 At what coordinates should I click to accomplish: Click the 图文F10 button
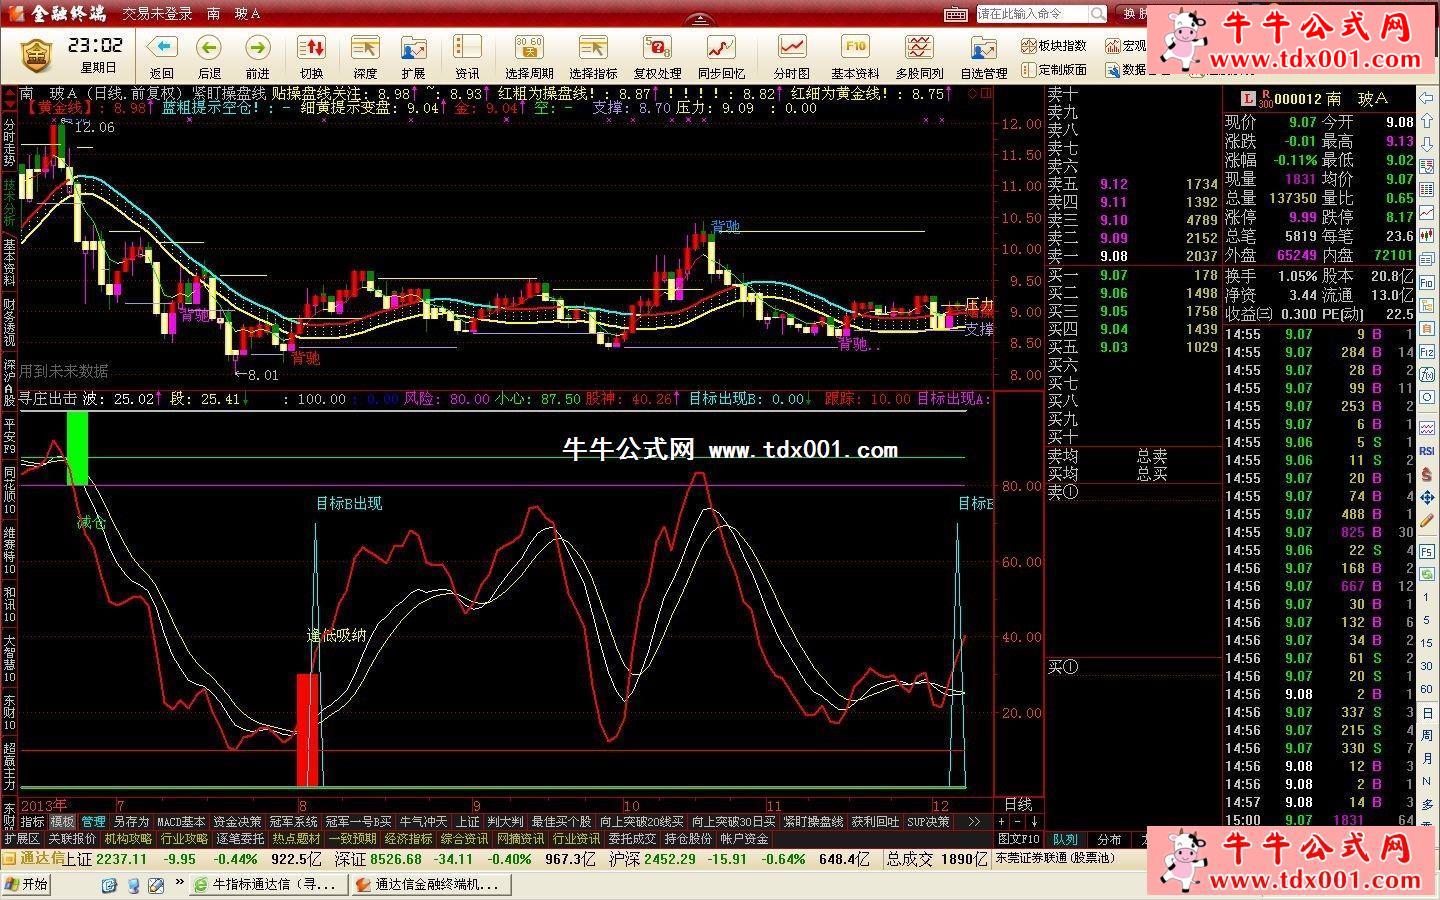[1018, 839]
